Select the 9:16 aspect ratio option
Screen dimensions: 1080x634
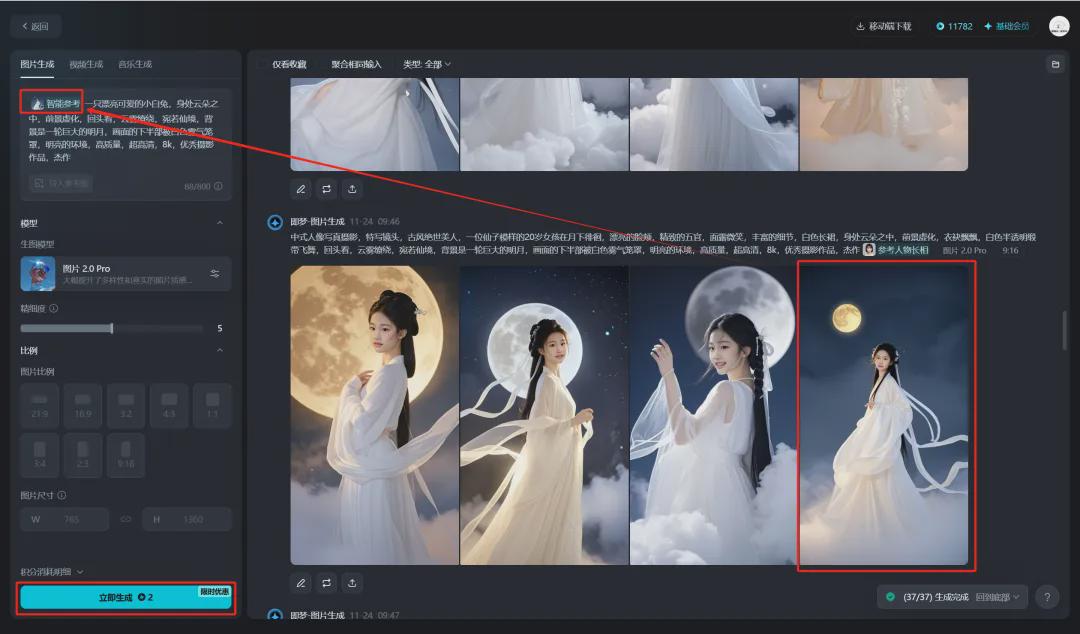point(125,455)
